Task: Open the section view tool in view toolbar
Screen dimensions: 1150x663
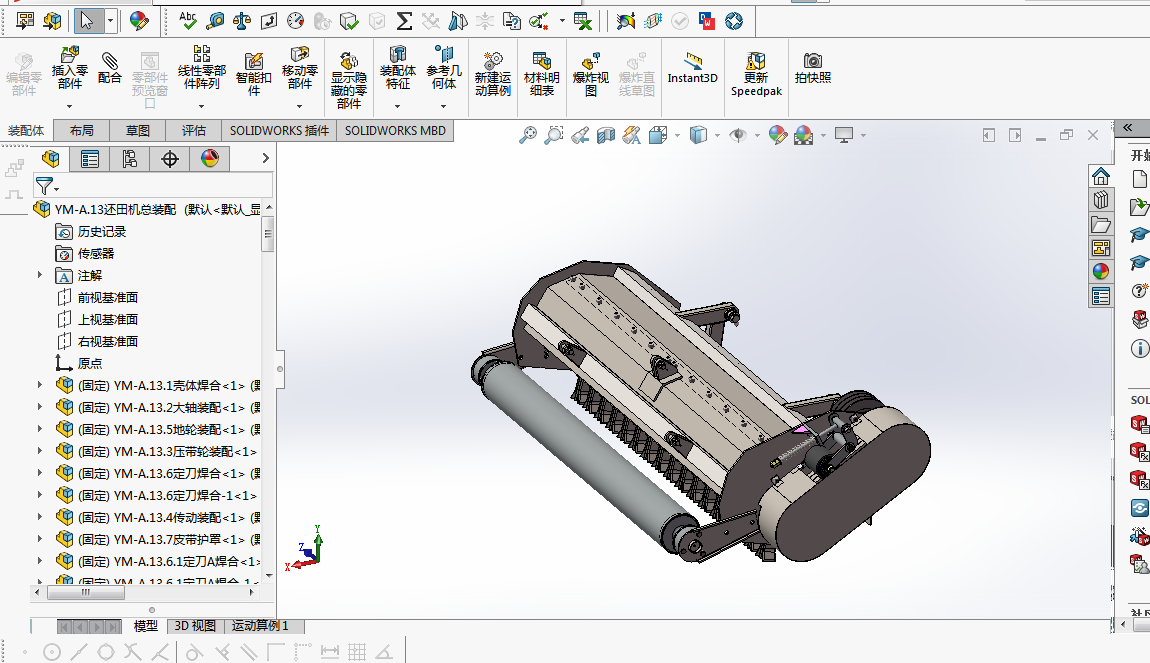Action: tap(605, 135)
